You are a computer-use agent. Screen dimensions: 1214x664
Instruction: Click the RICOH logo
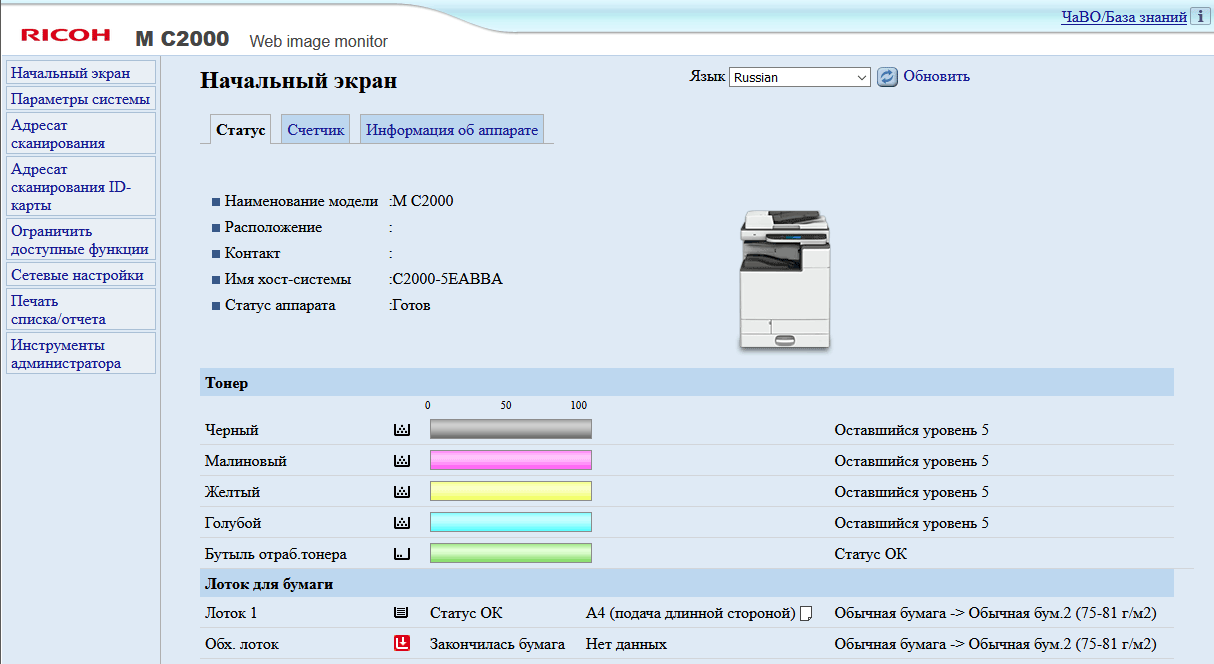[66, 35]
